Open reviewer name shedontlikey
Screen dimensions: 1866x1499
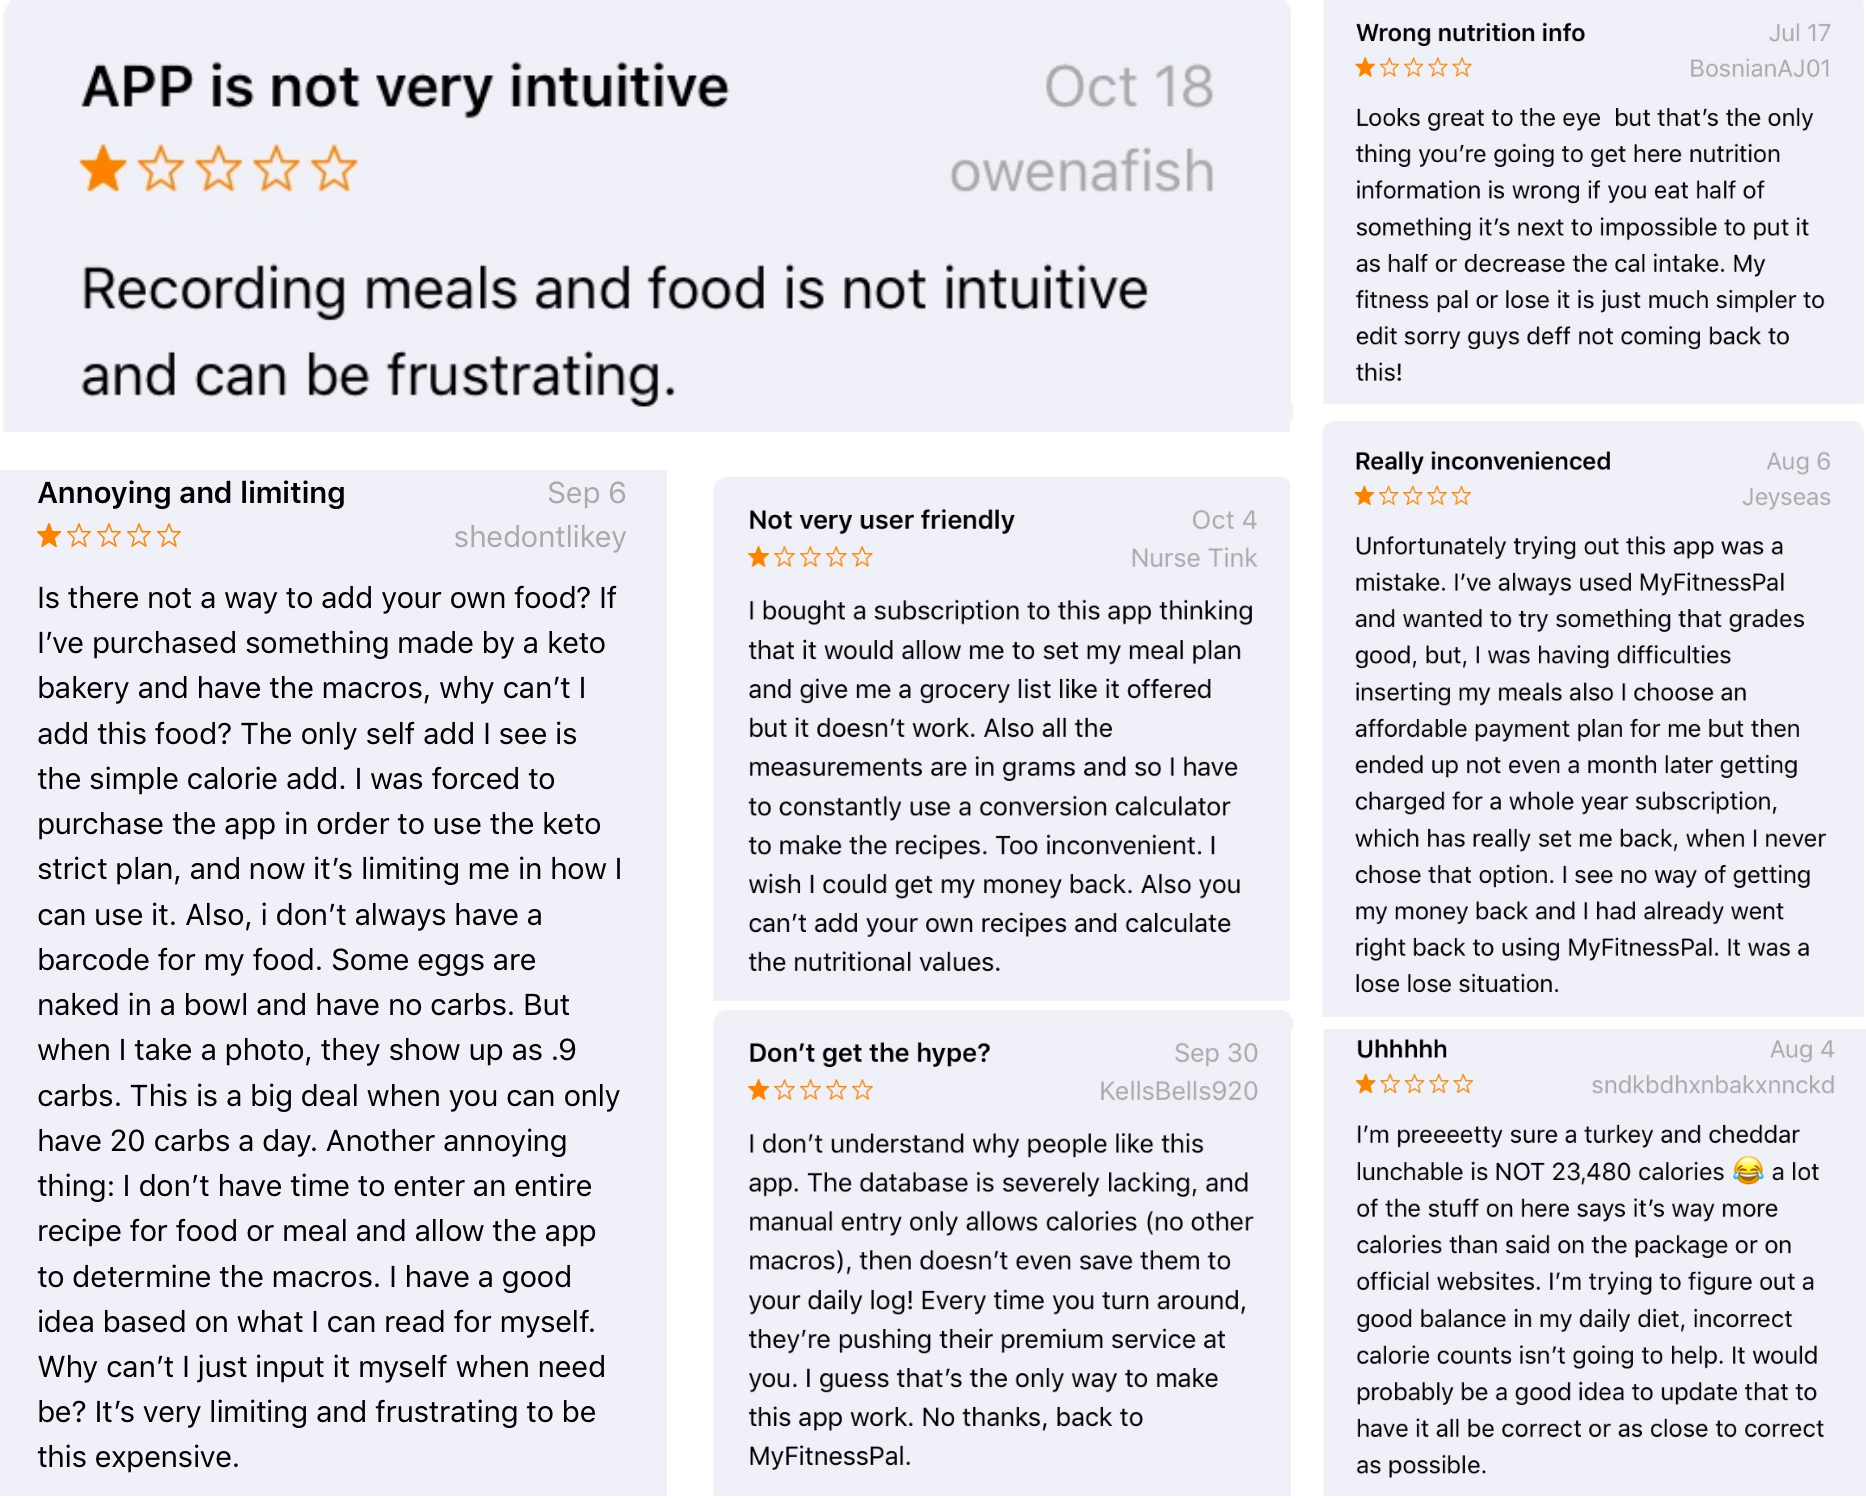[540, 537]
